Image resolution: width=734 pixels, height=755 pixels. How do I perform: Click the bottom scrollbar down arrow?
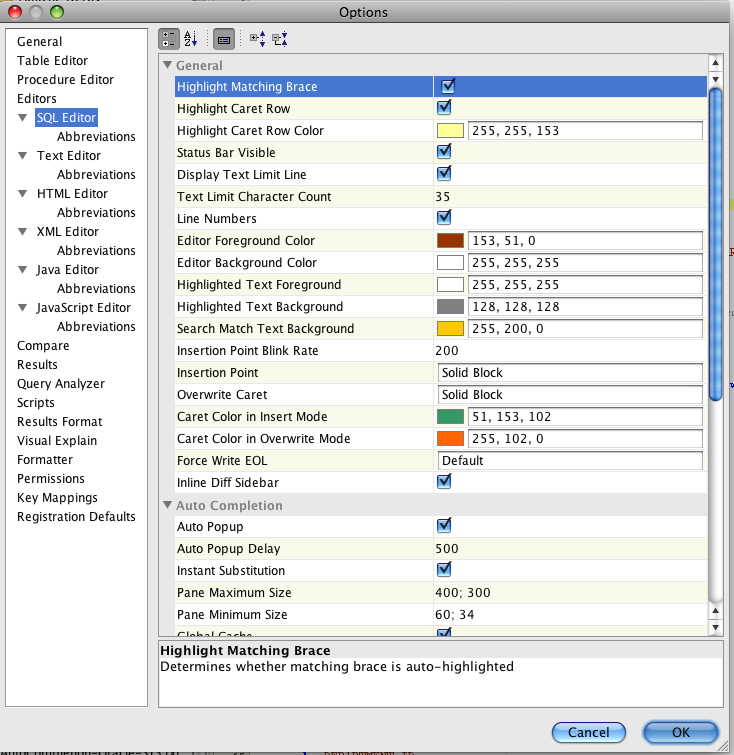[716, 627]
